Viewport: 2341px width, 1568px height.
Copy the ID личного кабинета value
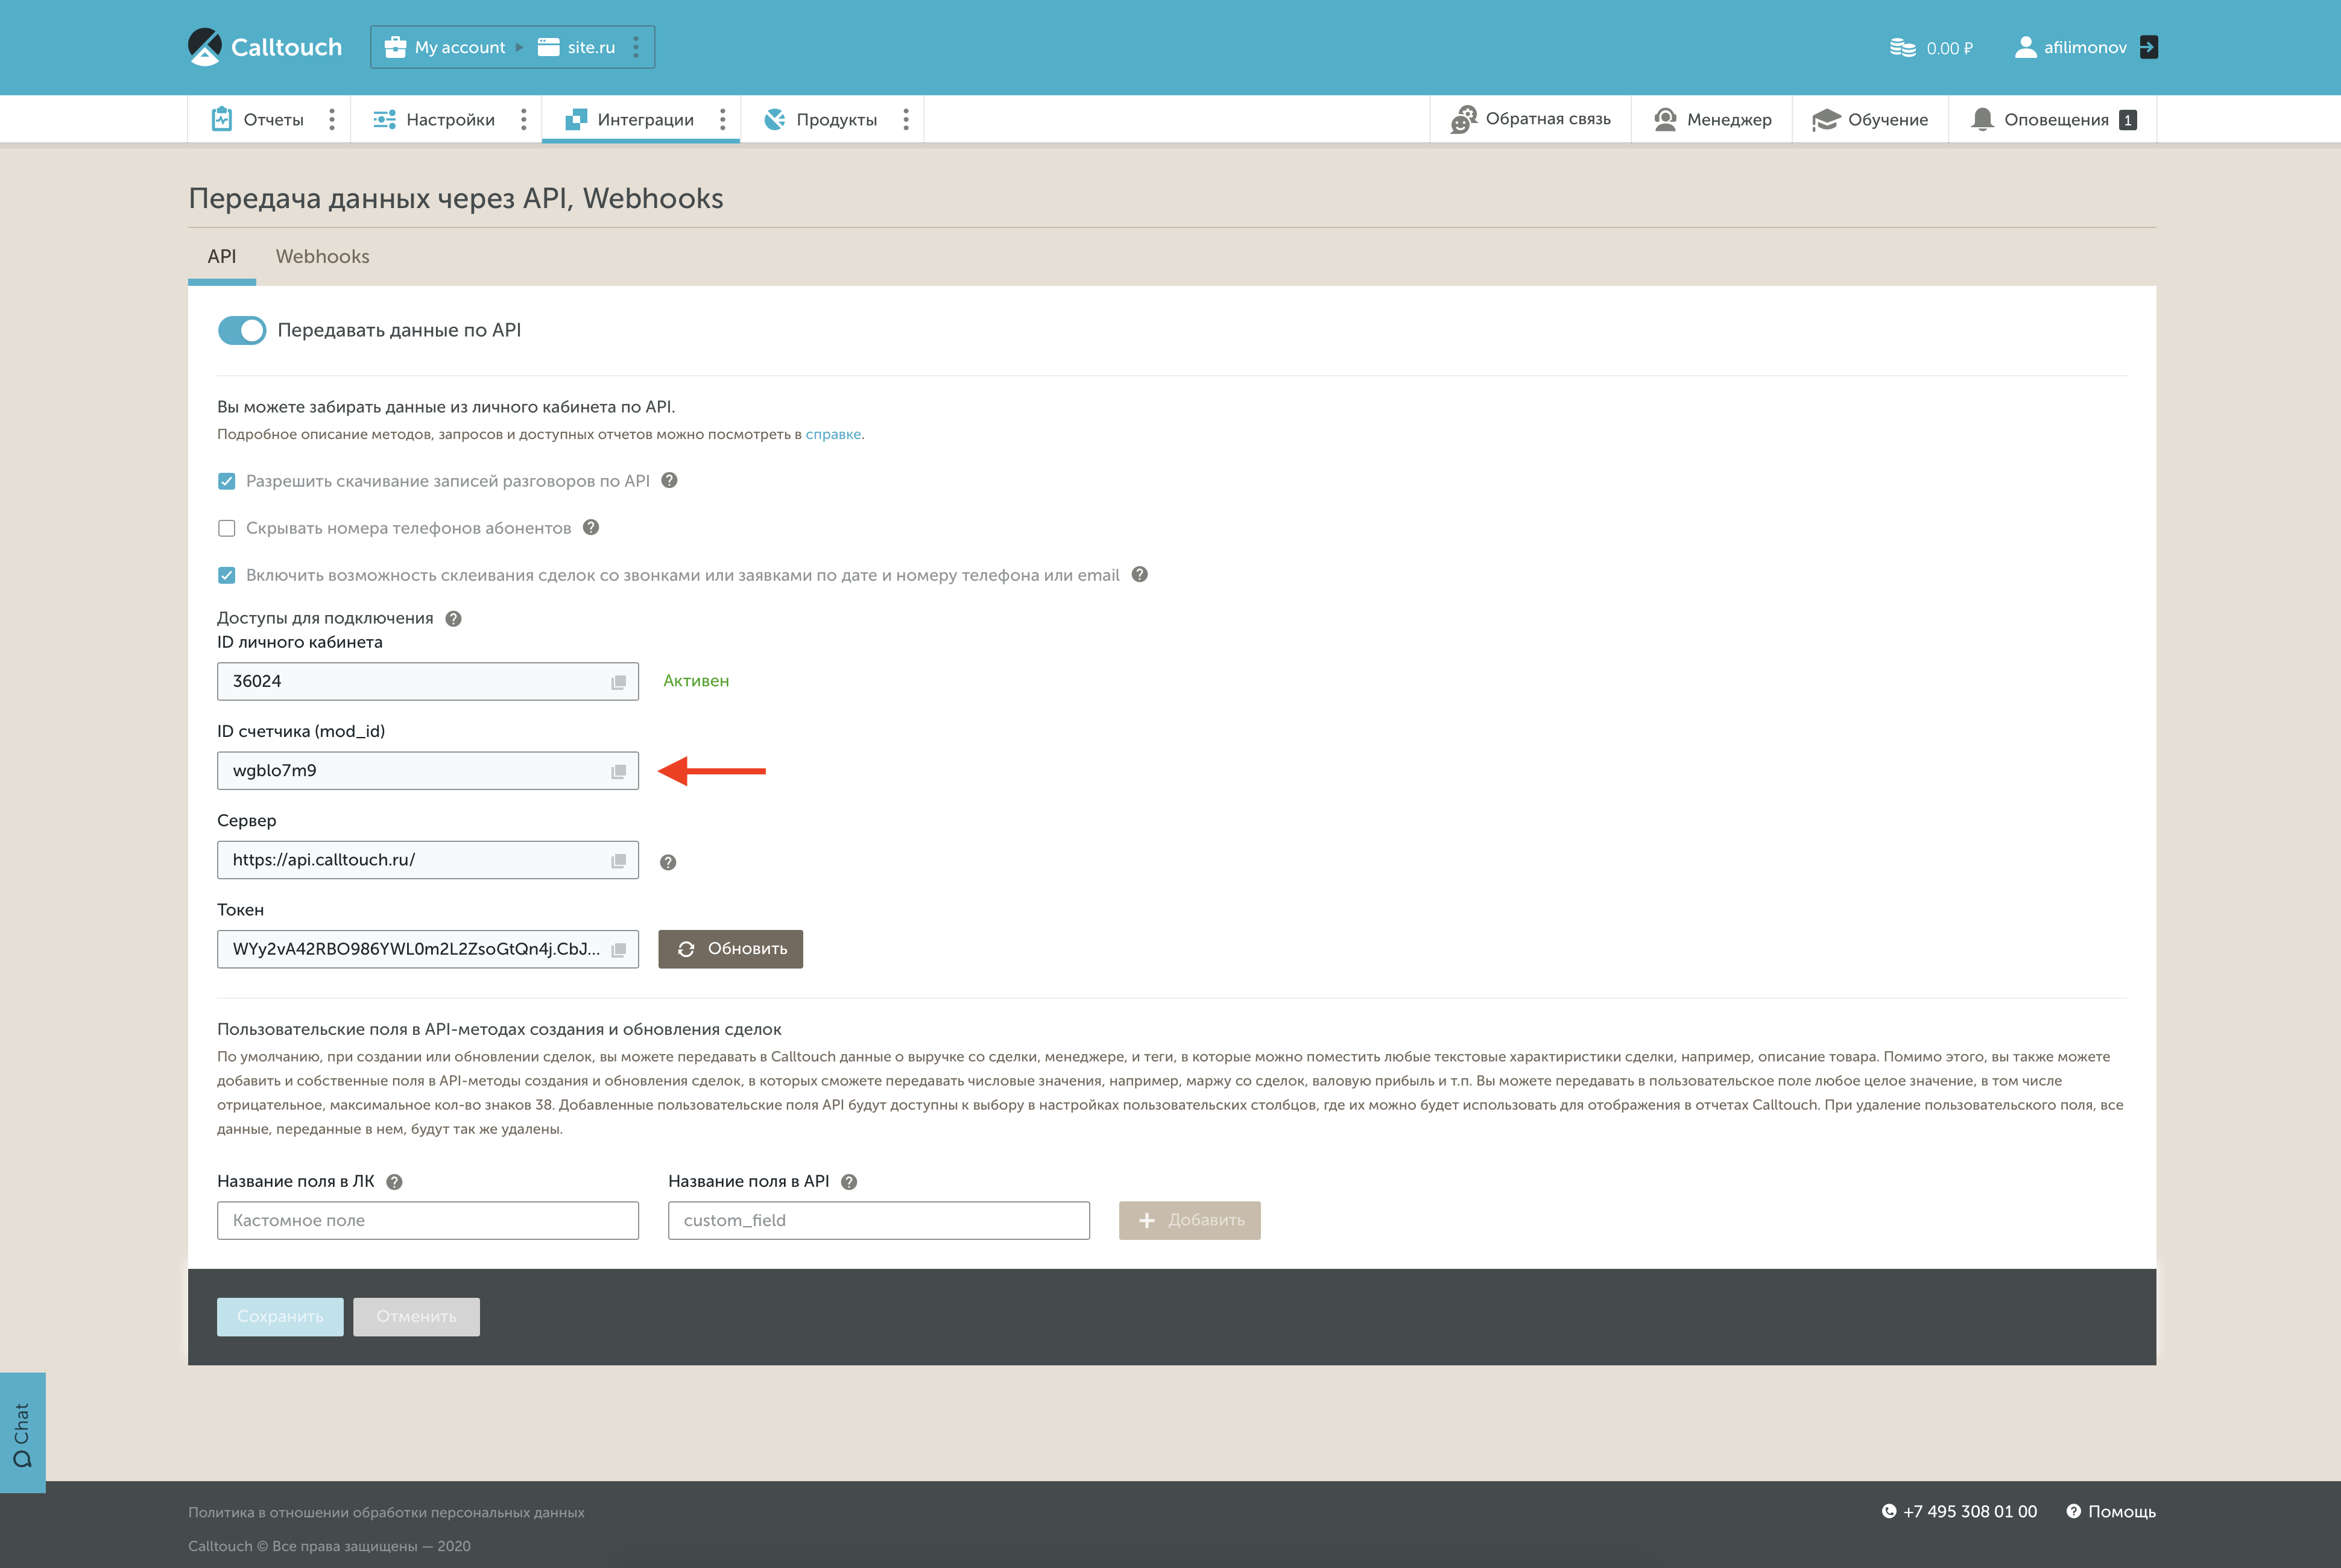(619, 682)
